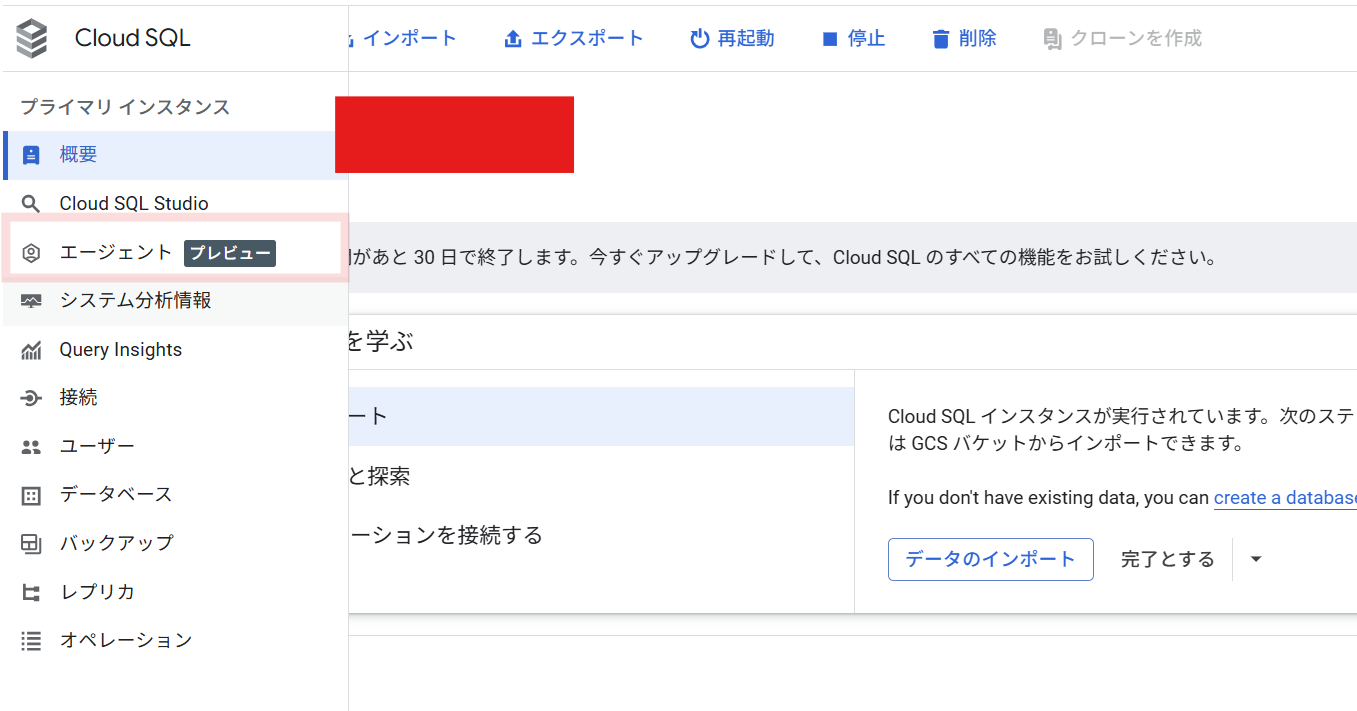Click the Query Insights chart icon
This screenshot has width=1357, height=711.
[x=31, y=349]
